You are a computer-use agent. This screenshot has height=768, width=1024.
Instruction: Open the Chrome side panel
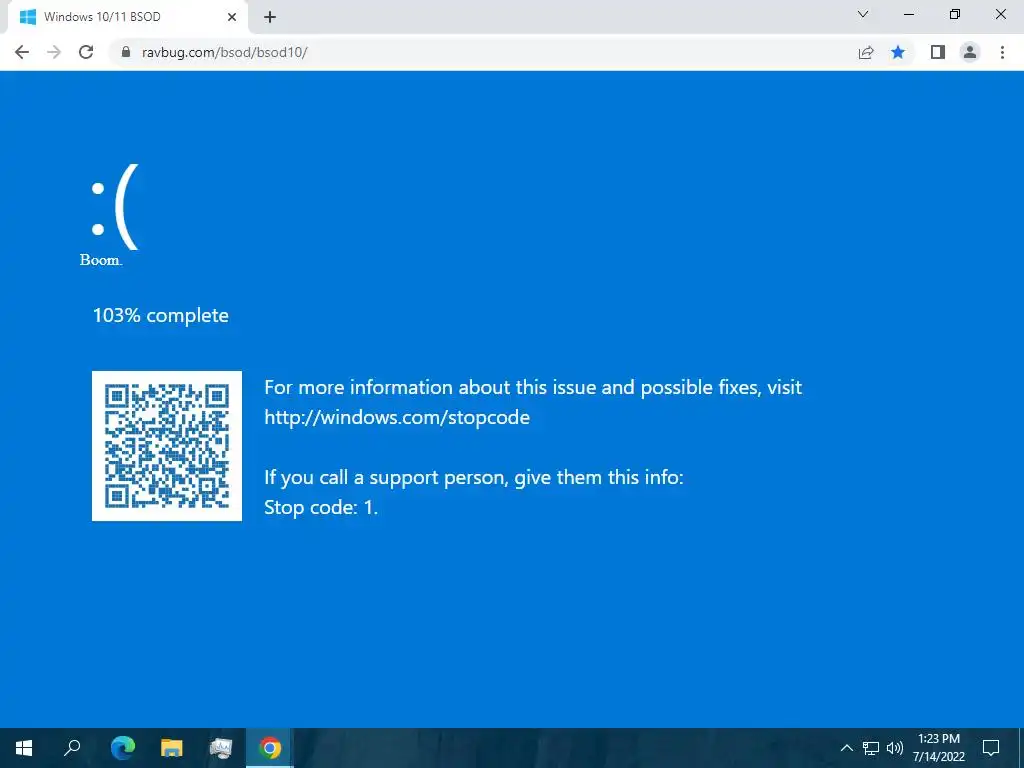click(938, 52)
